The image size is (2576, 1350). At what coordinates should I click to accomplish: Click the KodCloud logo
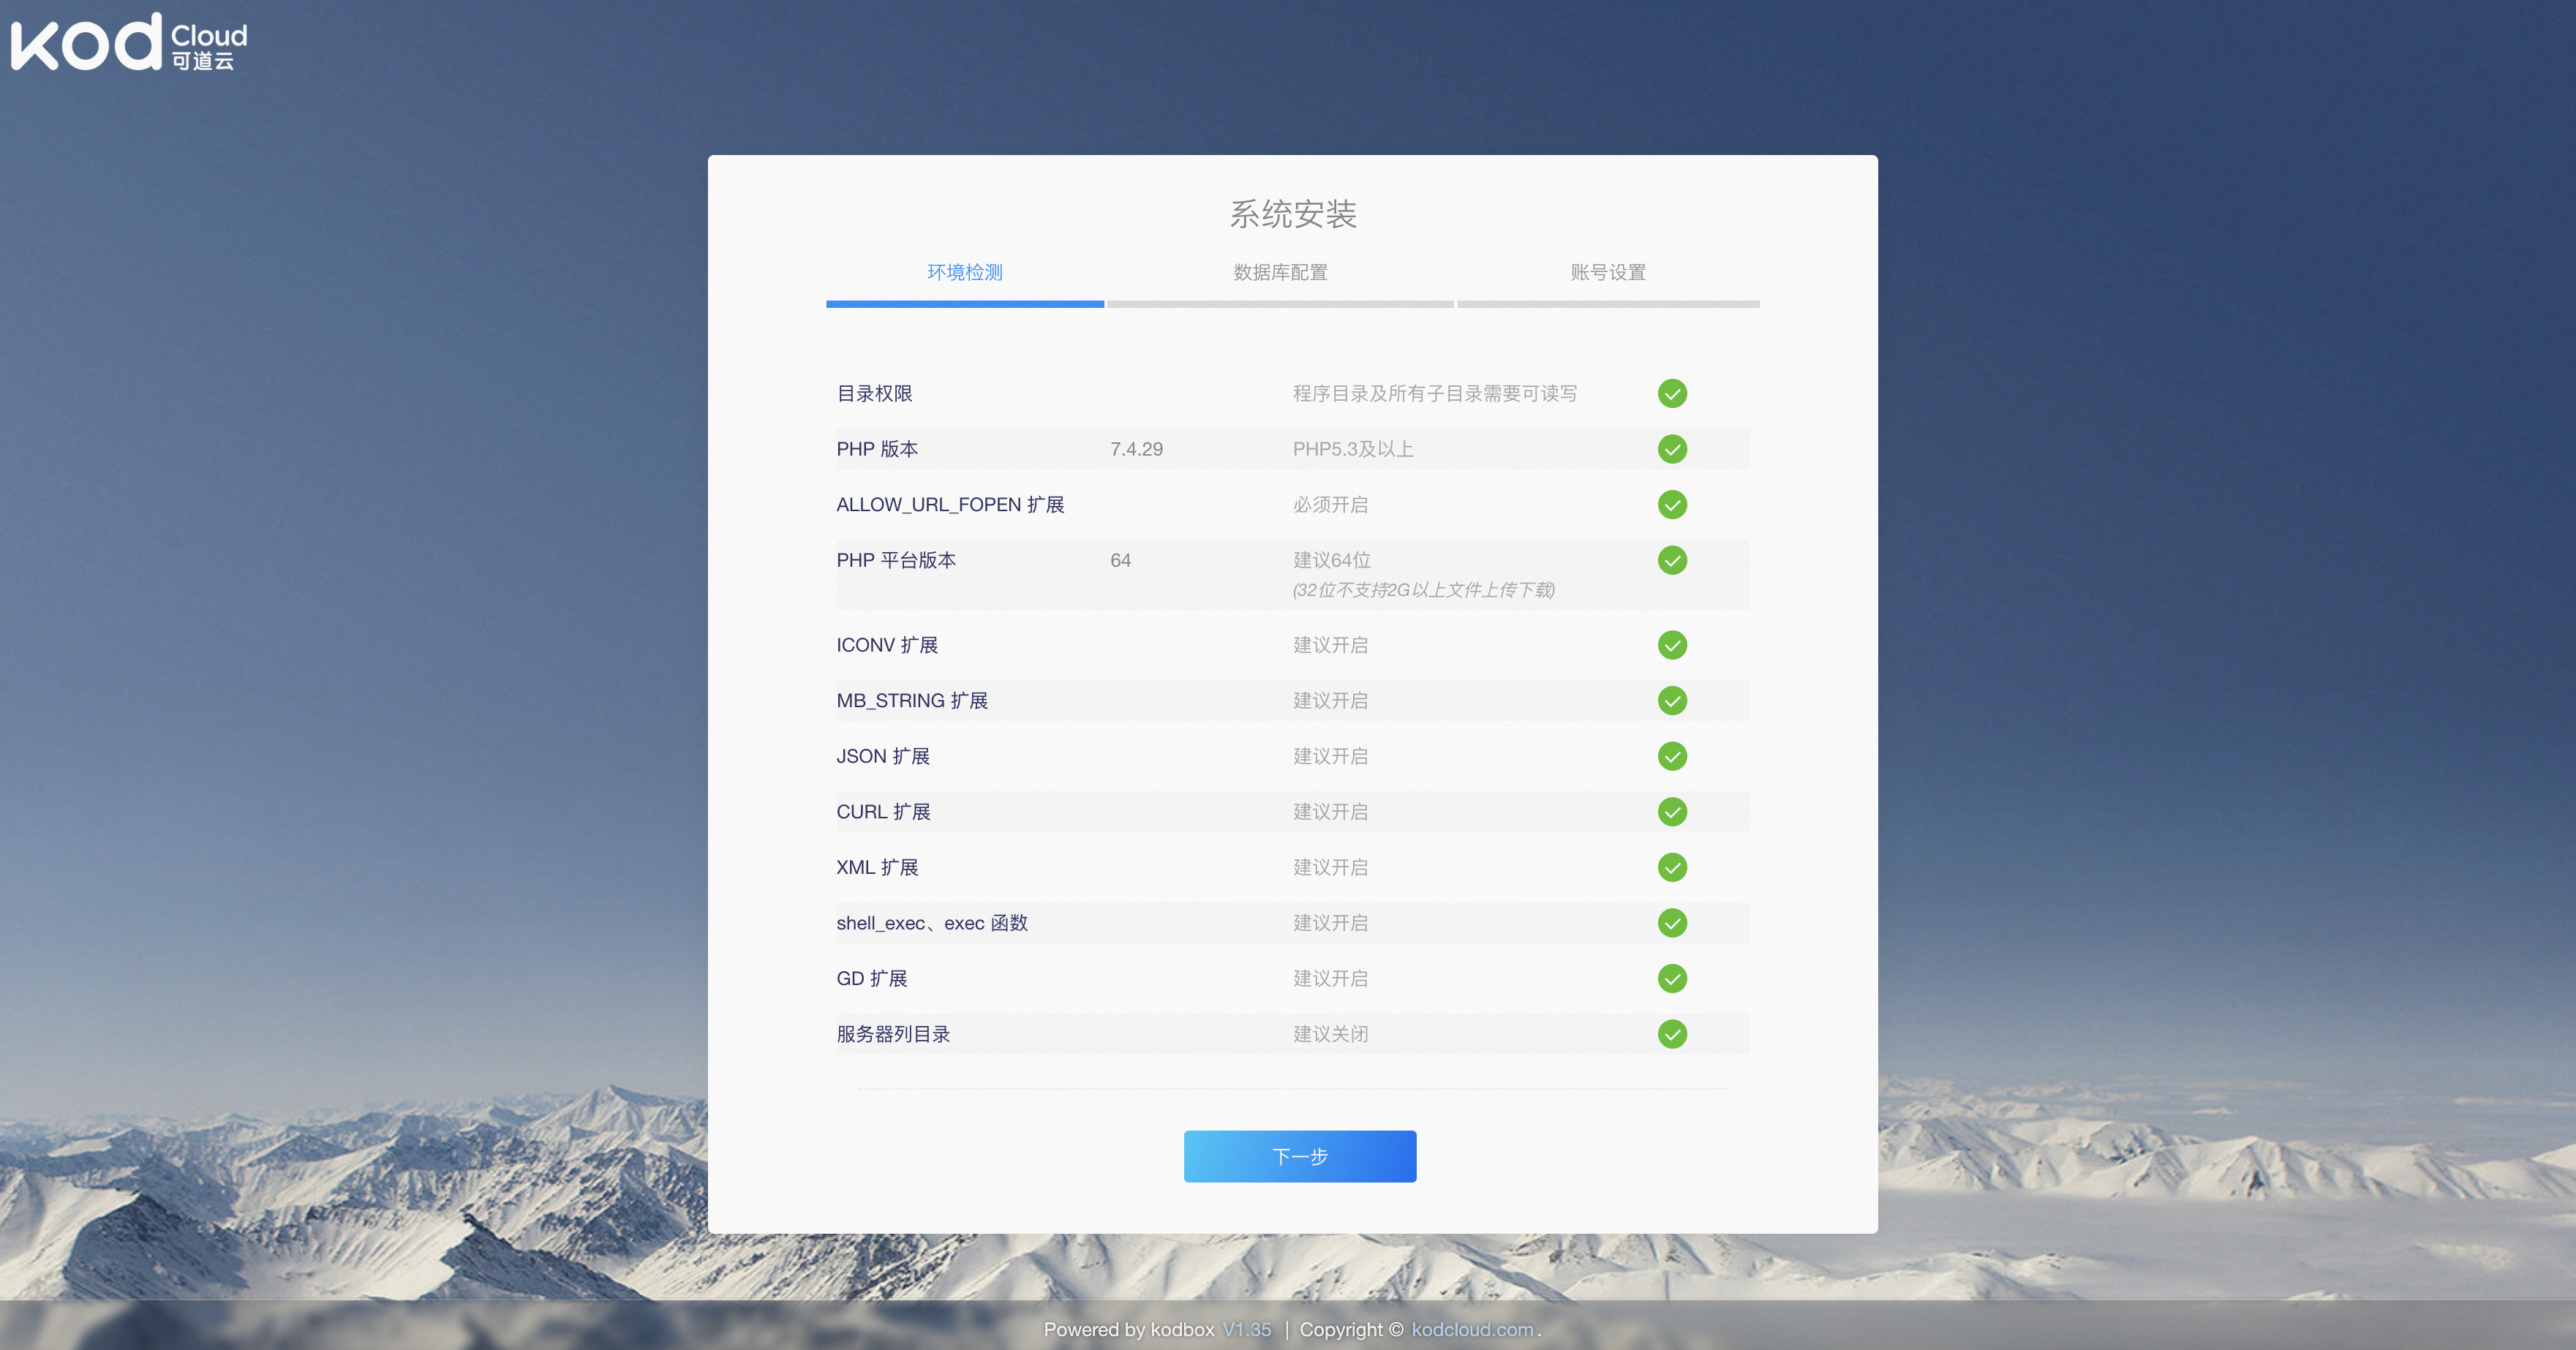click(128, 42)
